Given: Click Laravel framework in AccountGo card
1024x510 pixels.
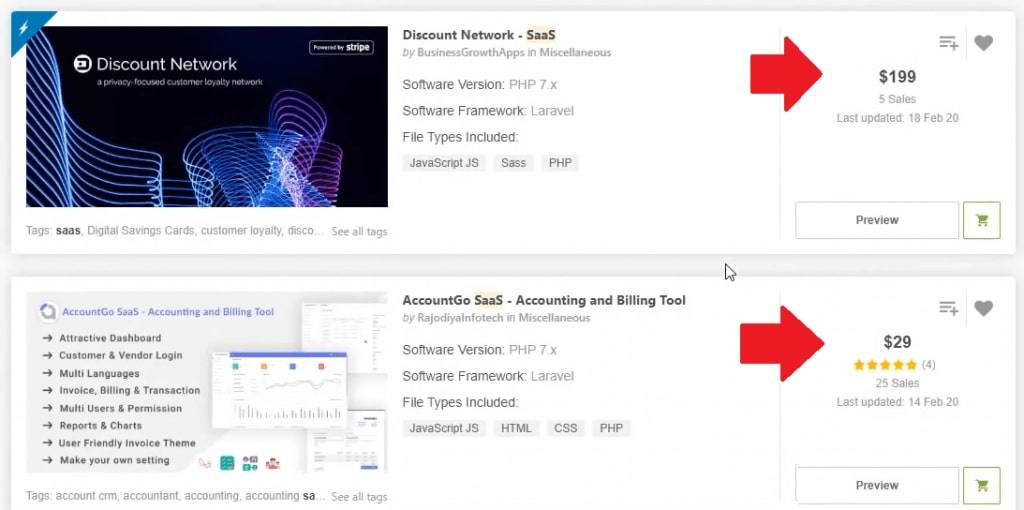Looking at the screenshot, I should [x=552, y=376].
